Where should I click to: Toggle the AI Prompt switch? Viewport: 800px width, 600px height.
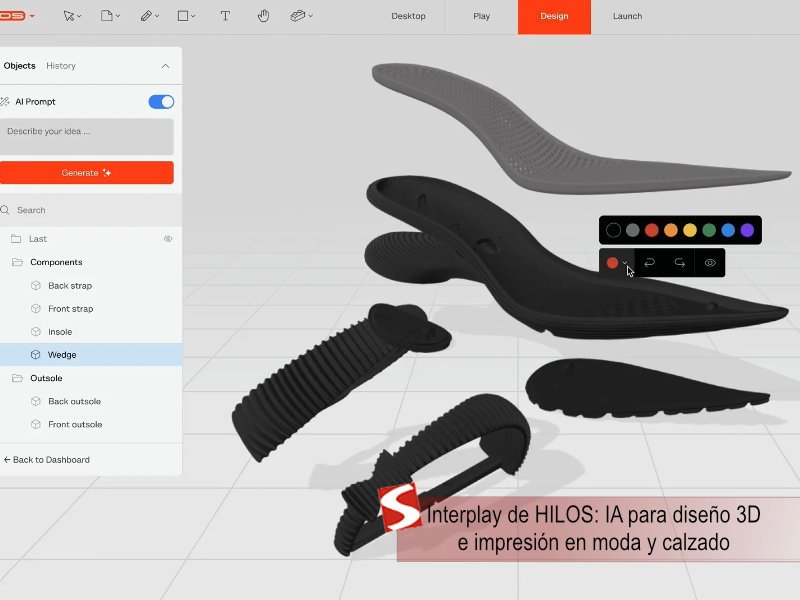(159, 101)
